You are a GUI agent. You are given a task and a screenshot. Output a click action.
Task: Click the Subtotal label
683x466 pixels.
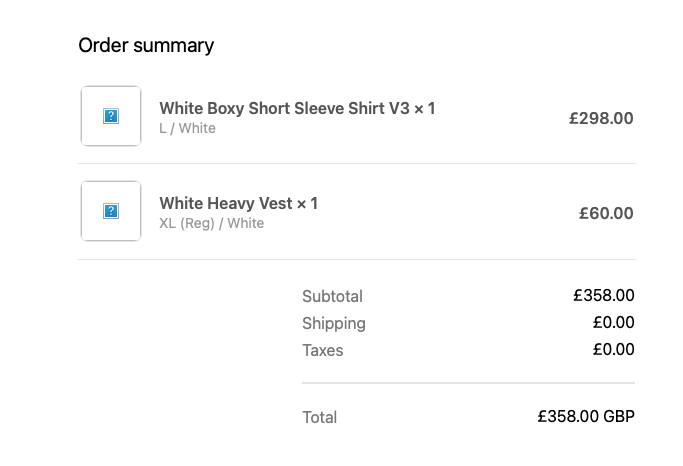(332, 297)
